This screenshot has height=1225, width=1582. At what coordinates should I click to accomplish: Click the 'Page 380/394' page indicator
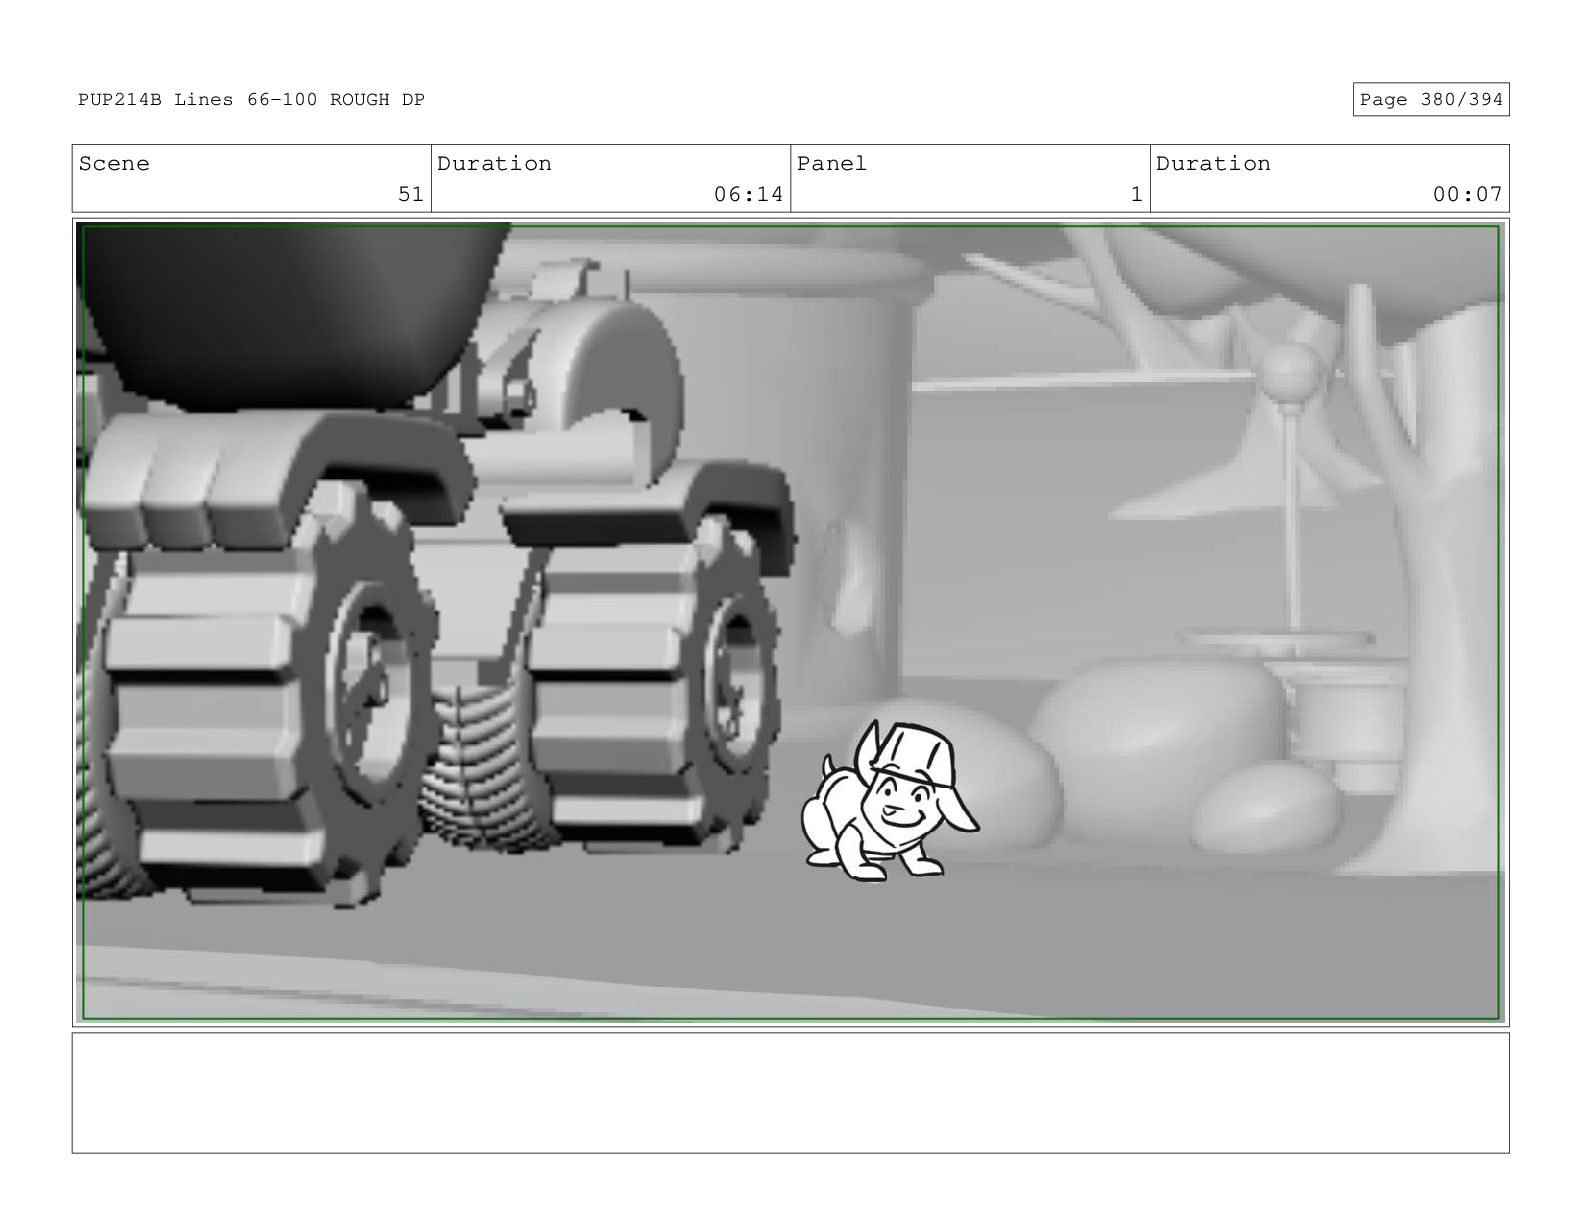1430,100
